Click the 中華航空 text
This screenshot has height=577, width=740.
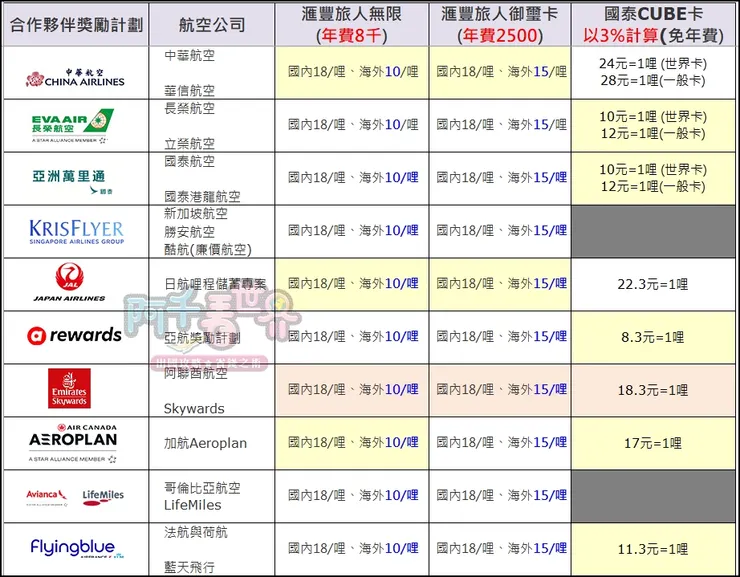click(190, 56)
